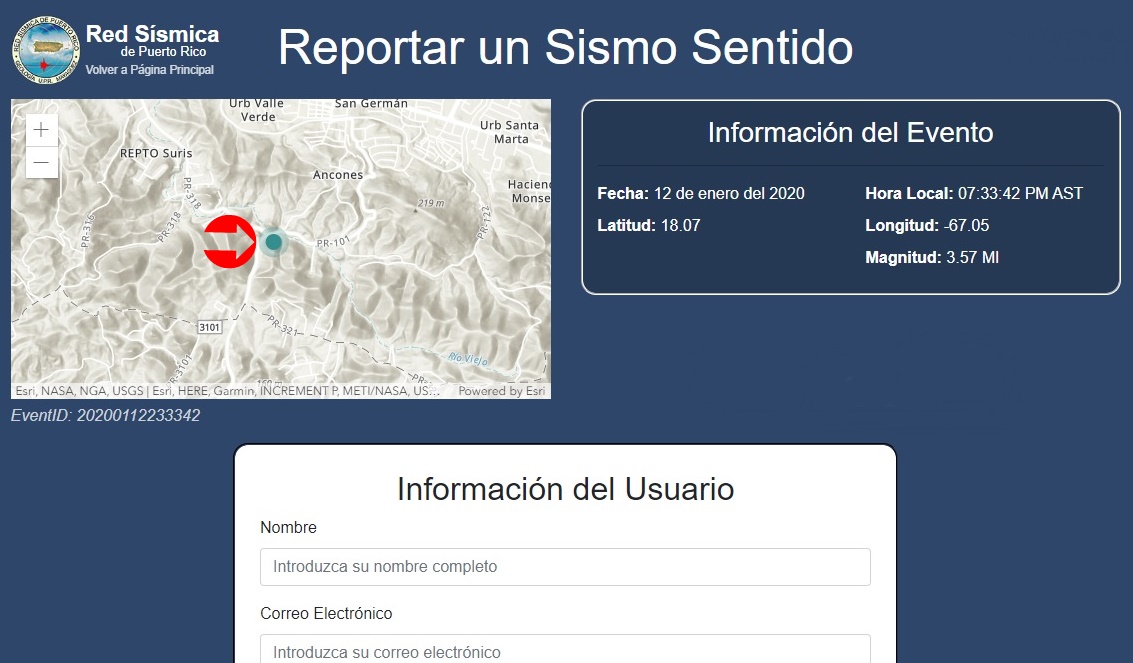Click the Red Sísmica de Puerto Rico logo
Screen dimensions: 1133x663
pyautogui.click(x=45, y=49)
